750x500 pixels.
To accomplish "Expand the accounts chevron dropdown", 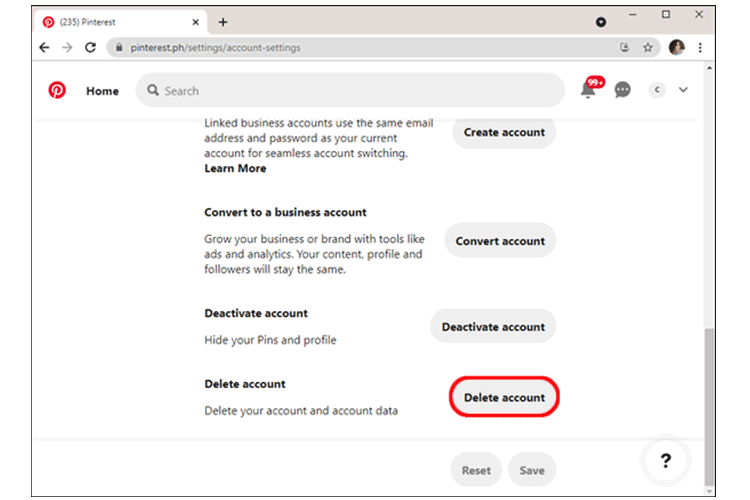I will 684,90.
